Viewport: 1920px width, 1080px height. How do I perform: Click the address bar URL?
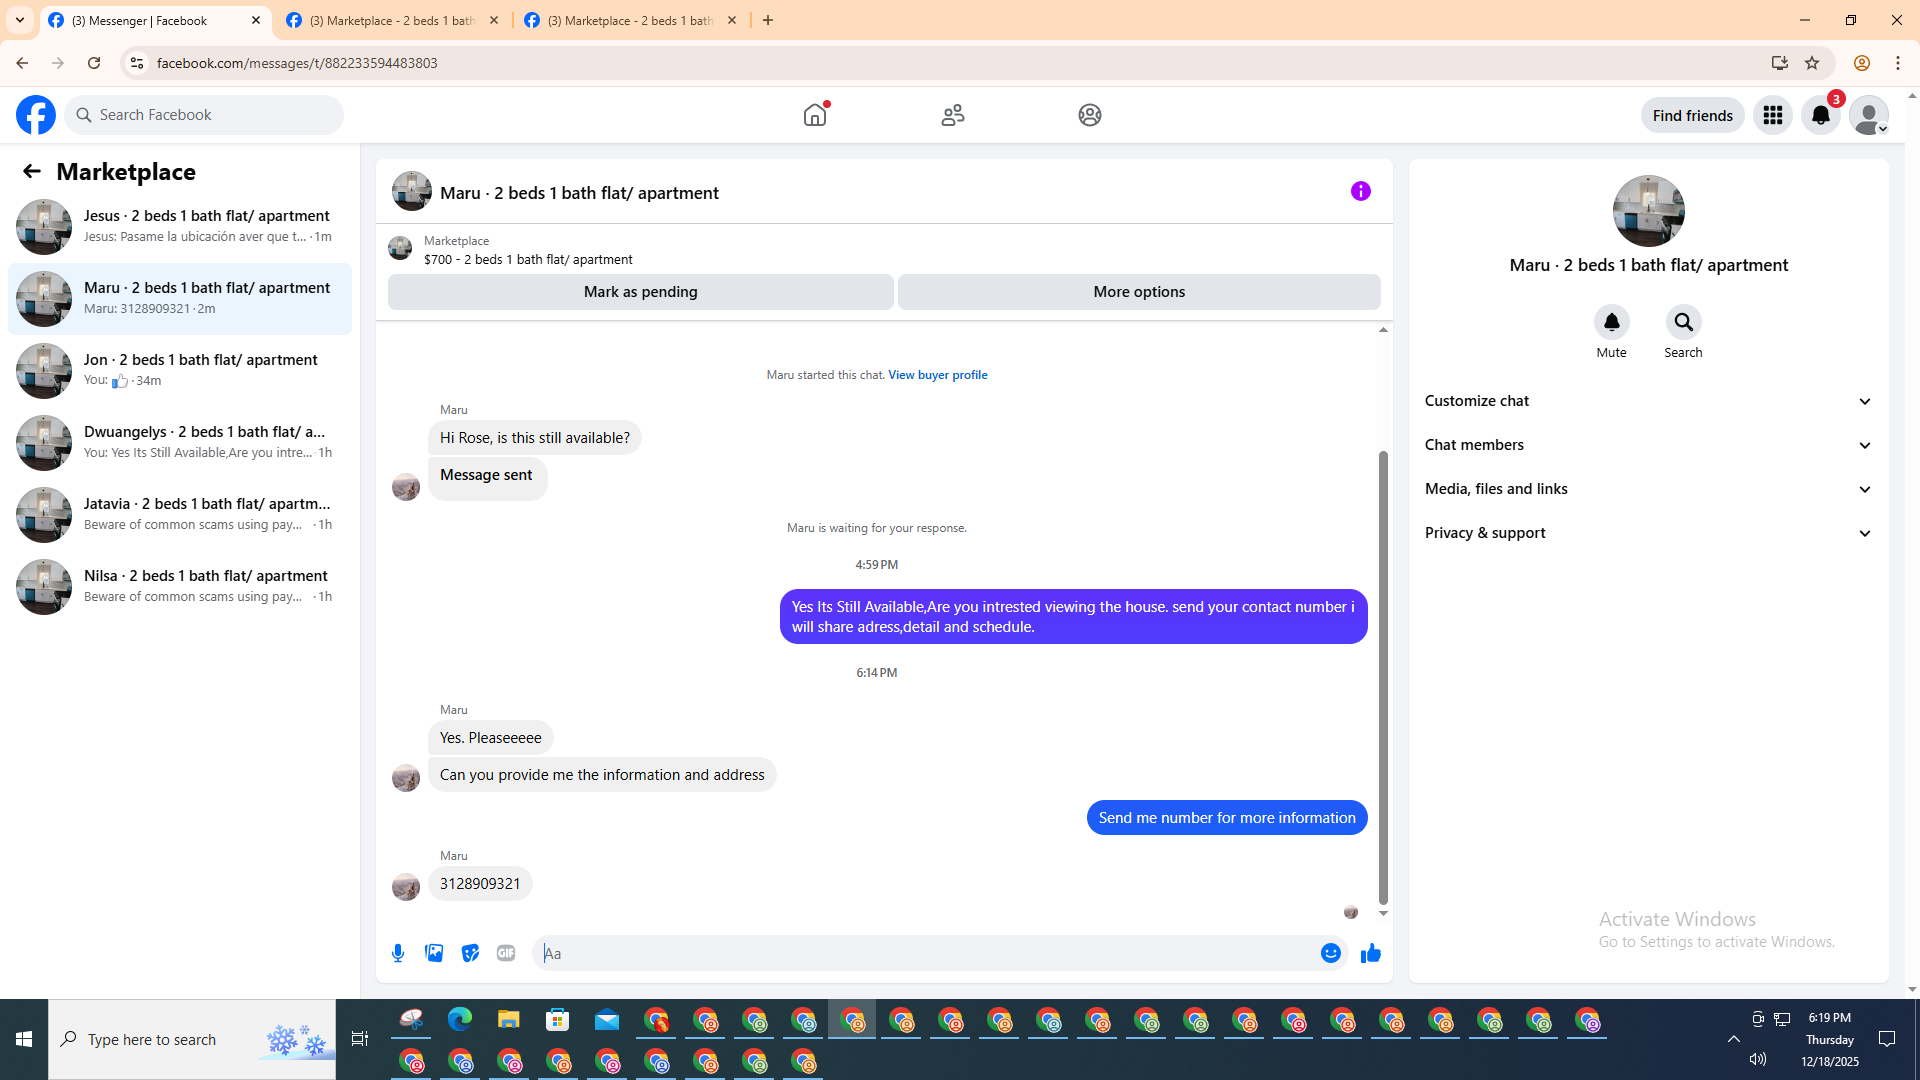click(297, 63)
